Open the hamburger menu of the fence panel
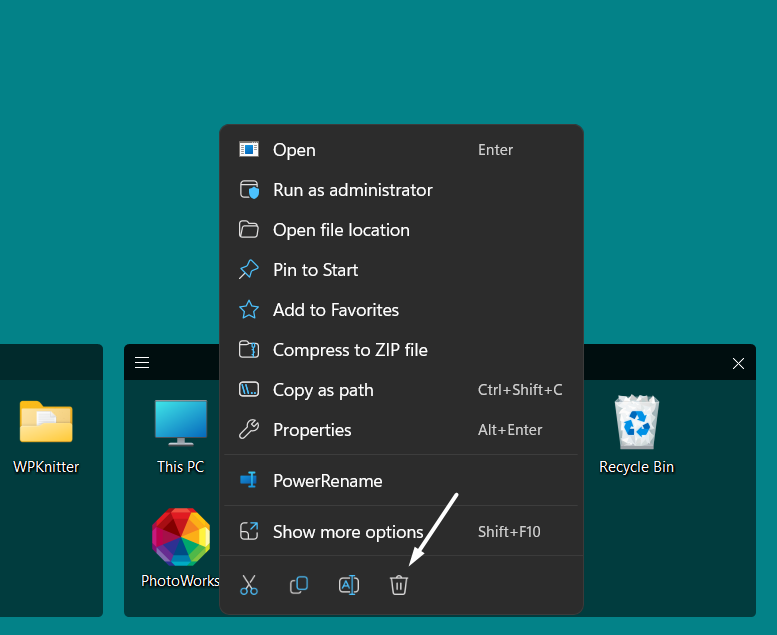 coord(142,363)
